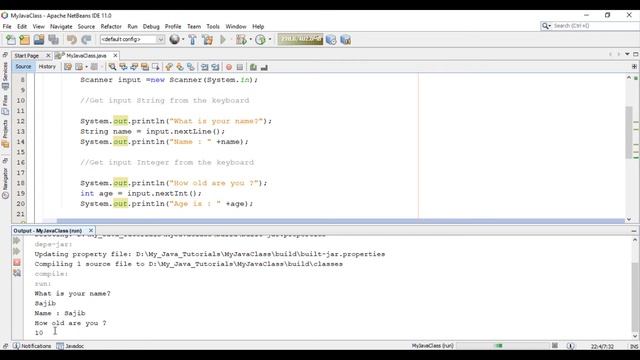The height and width of the screenshot is (360, 640).
Task: Click the New File toolbar icon
Action: [10, 40]
